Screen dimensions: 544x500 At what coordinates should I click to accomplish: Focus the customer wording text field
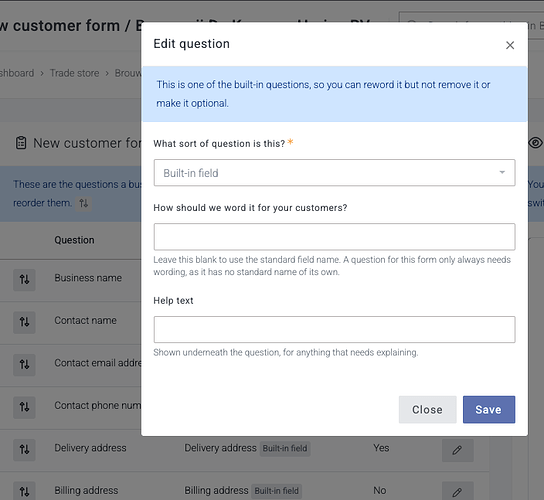pyautogui.click(x=334, y=237)
